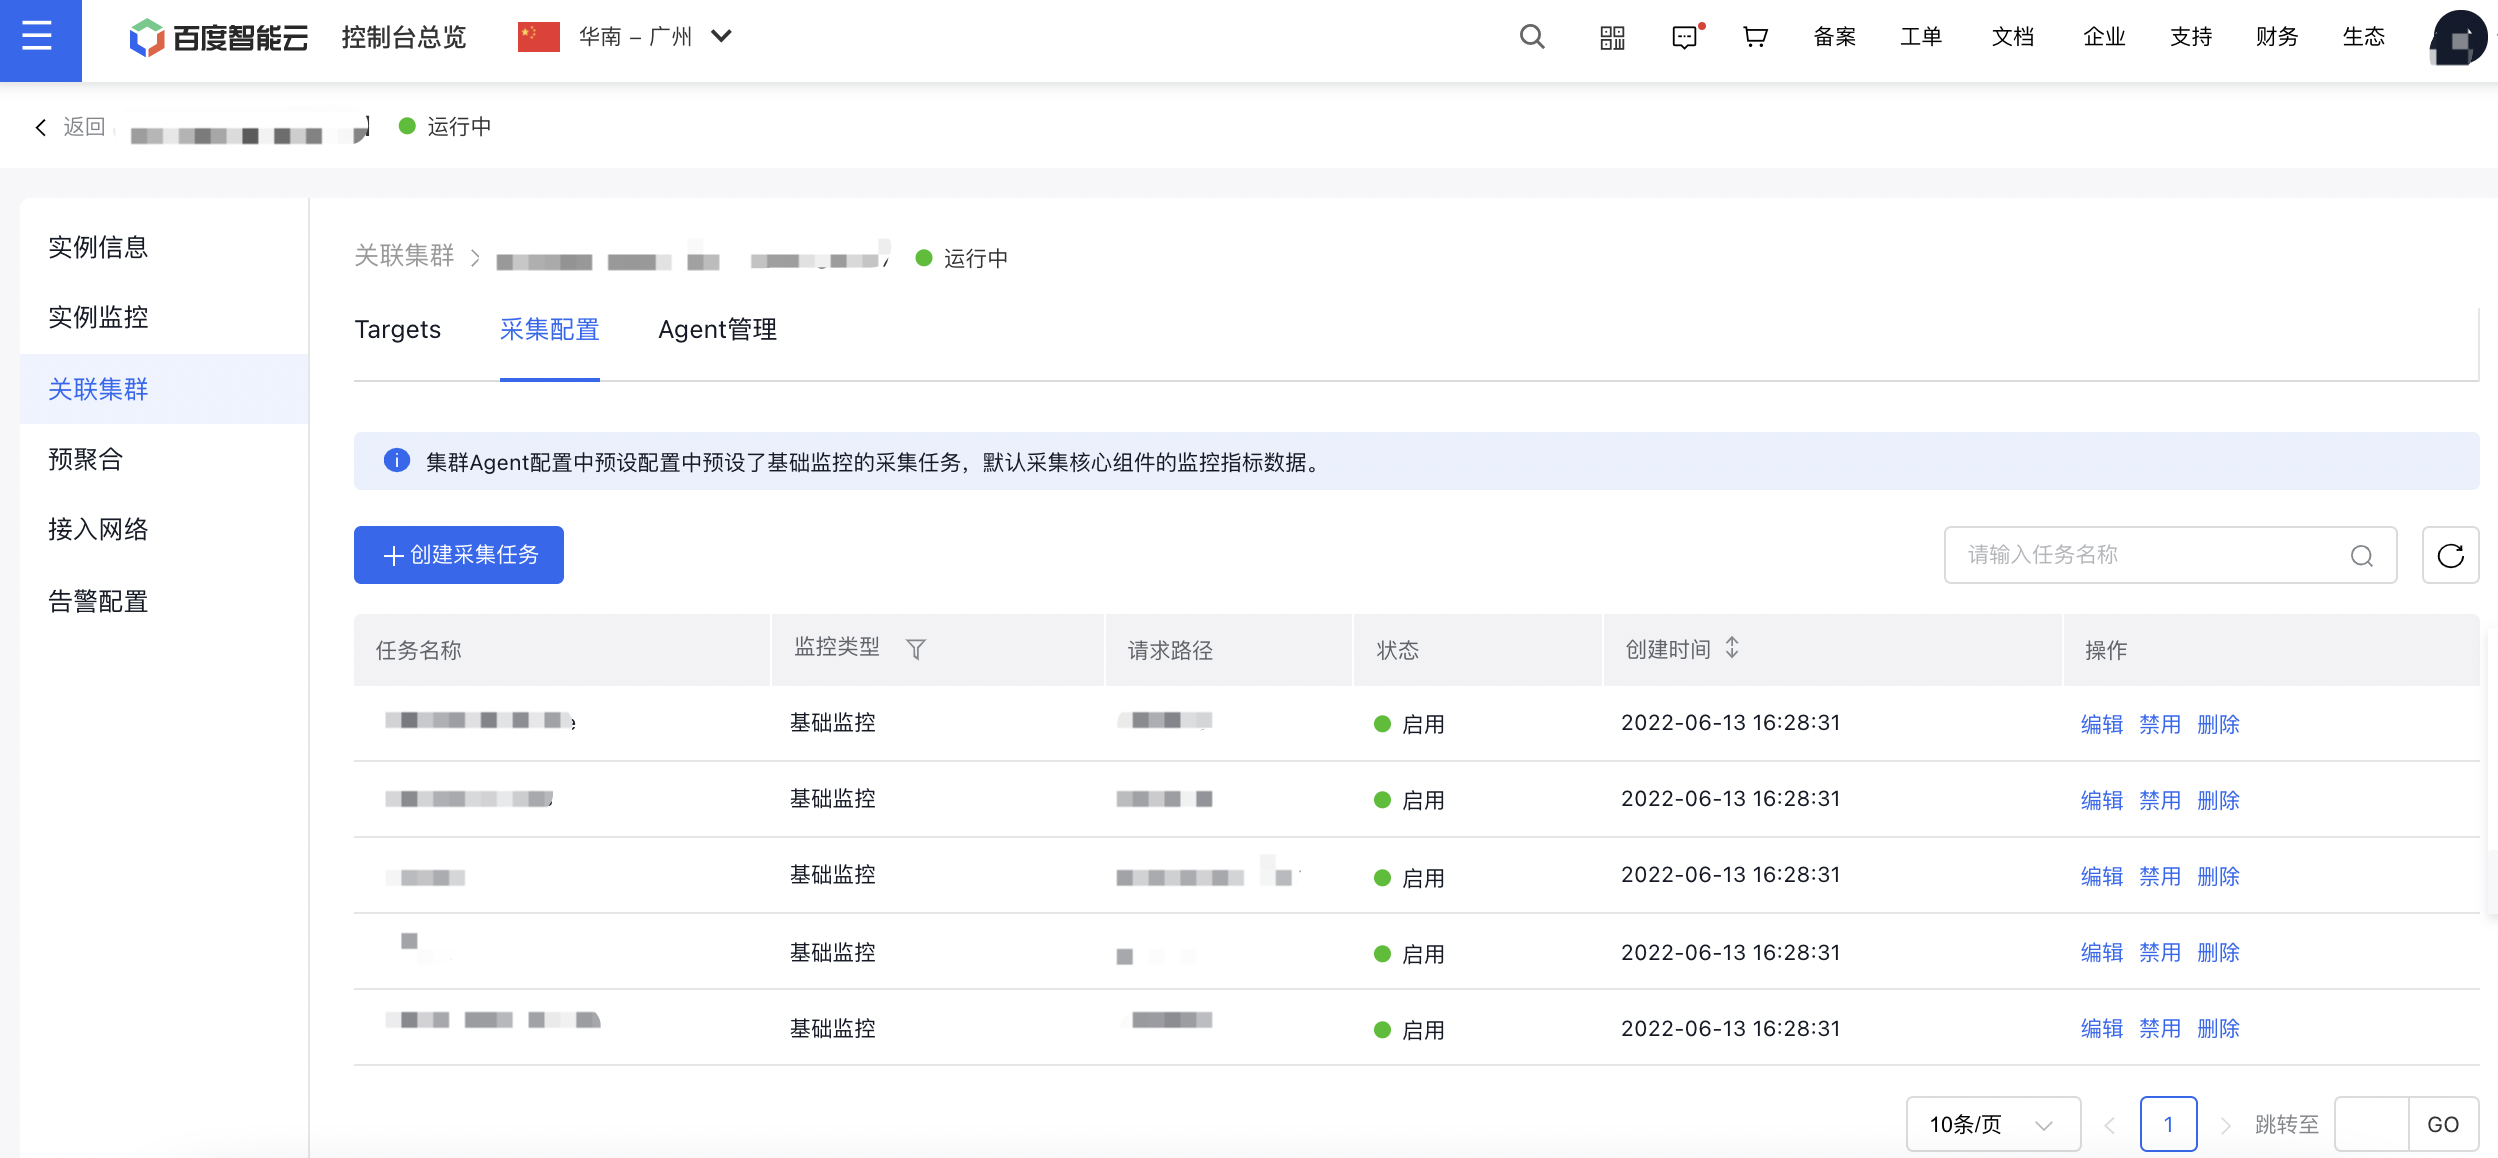
Task: Click 编辑 in the fourth task row
Action: point(2102,952)
